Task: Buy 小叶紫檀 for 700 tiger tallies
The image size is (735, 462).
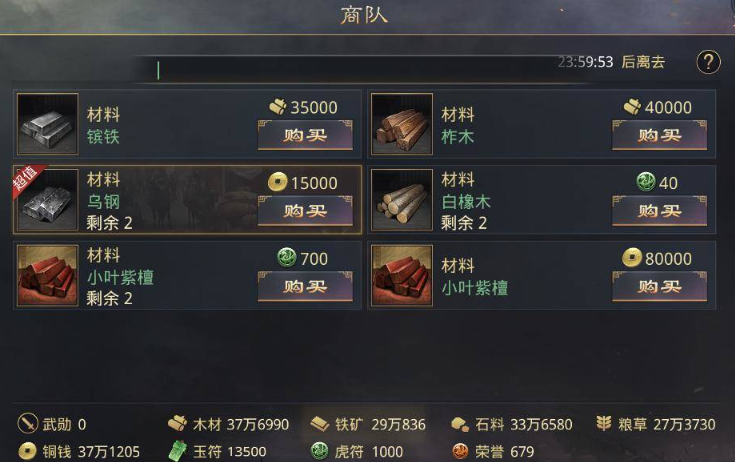Action: [x=305, y=286]
